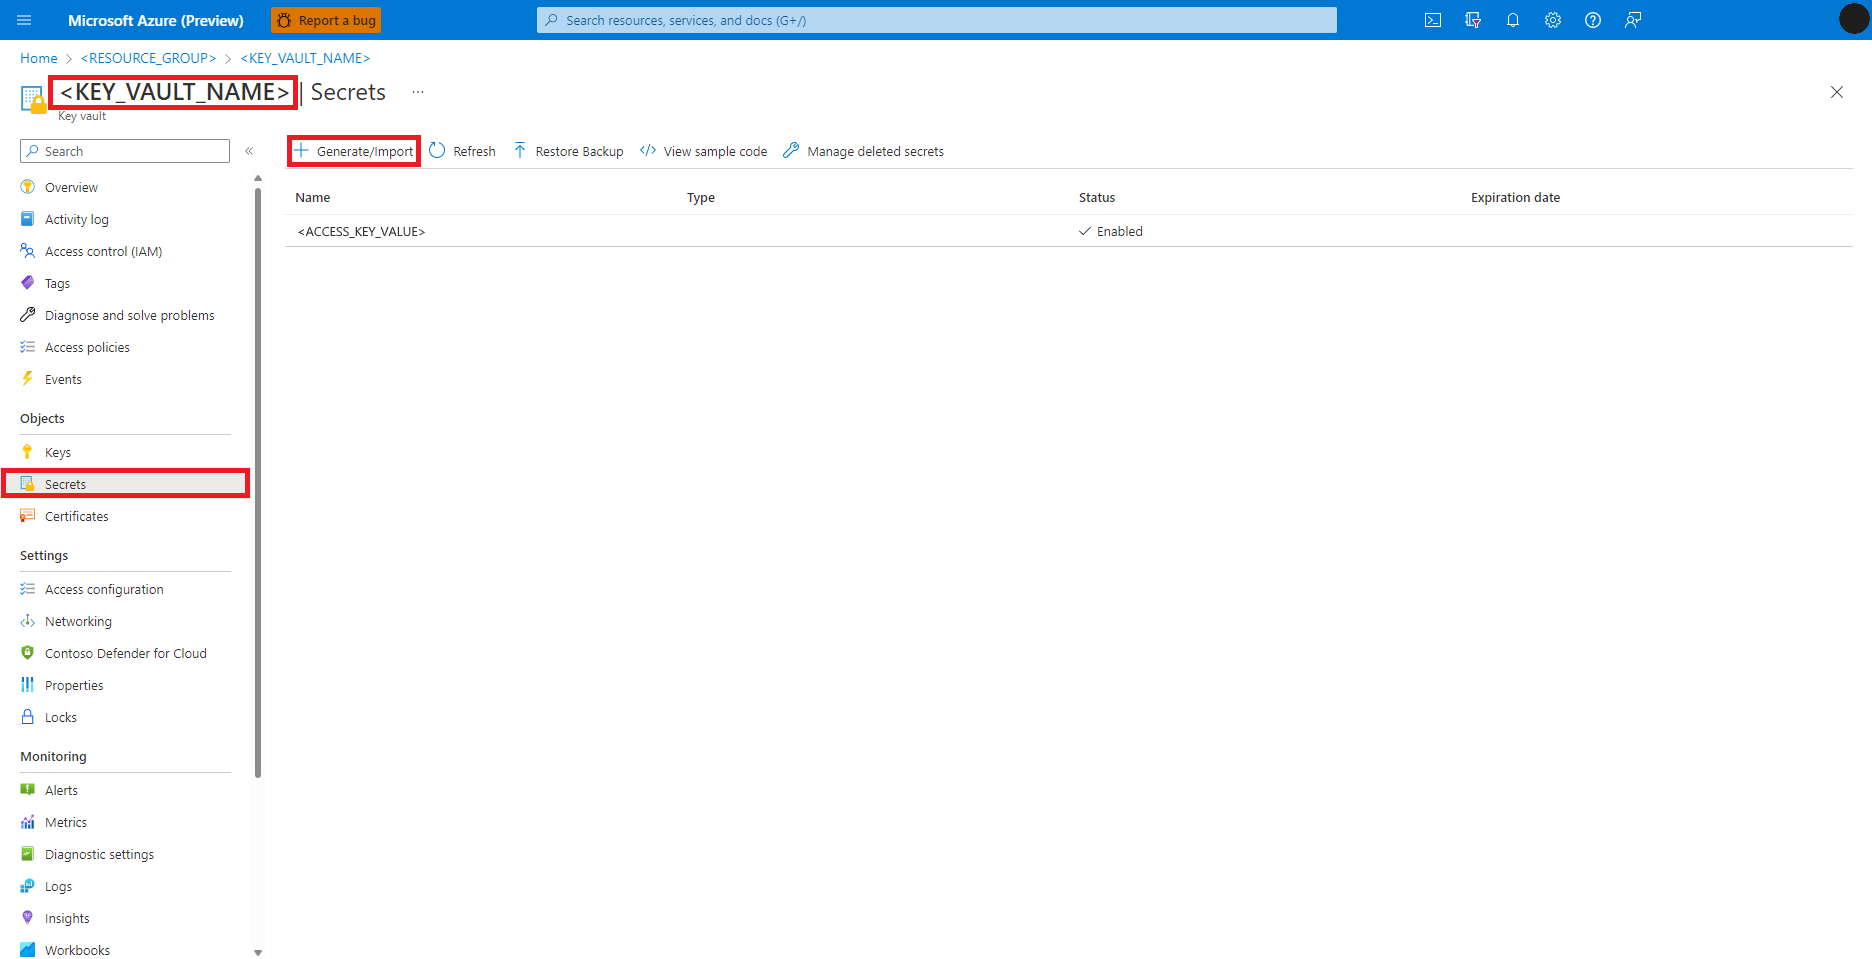
Task: Click the Report a bug button
Action: pos(326,19)
